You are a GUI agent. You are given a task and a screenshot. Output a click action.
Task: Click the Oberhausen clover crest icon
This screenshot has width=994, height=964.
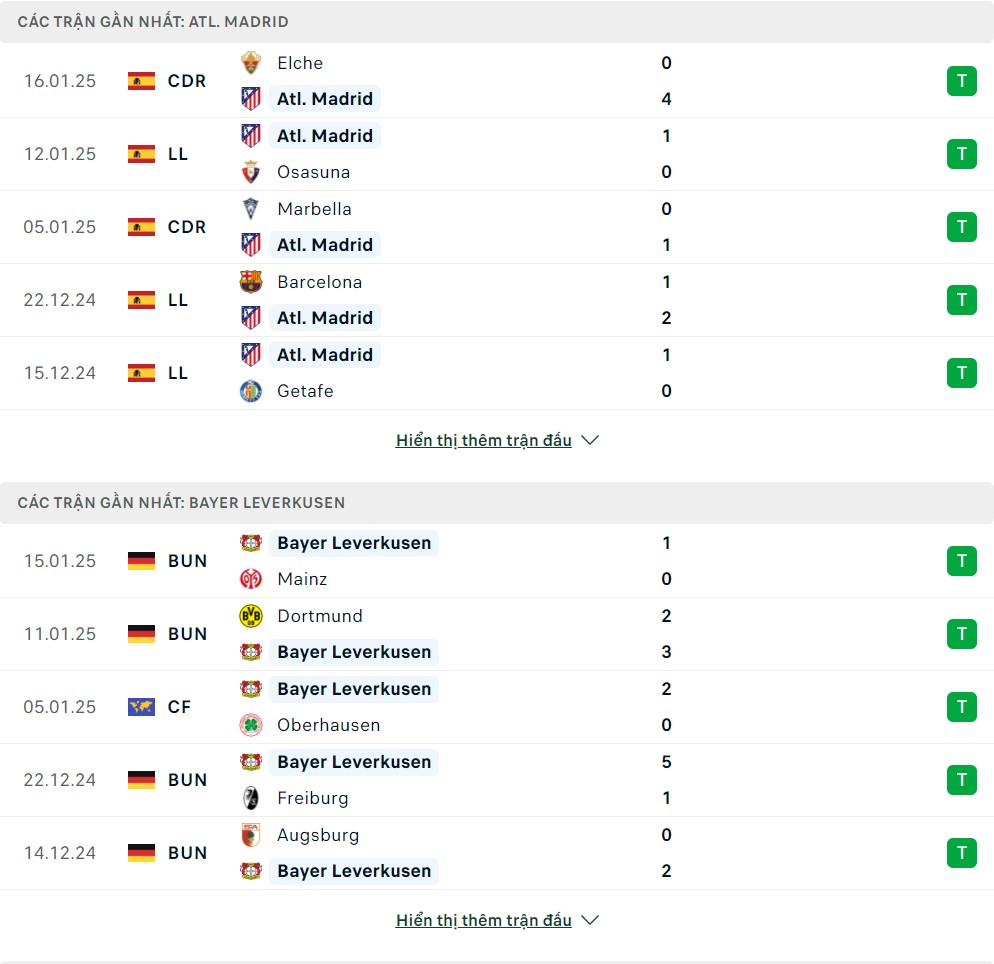click(250, 724)
